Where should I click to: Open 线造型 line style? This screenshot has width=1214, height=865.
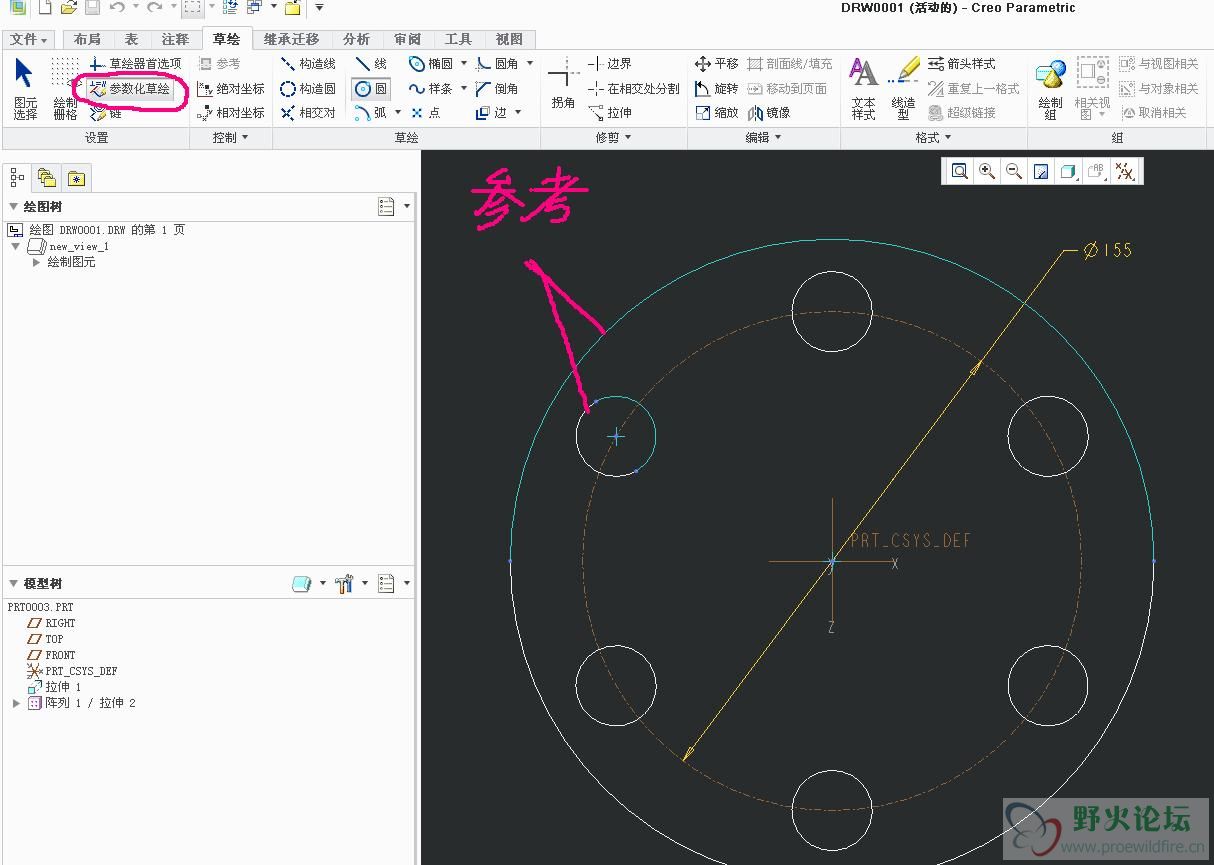coord(903,89)
